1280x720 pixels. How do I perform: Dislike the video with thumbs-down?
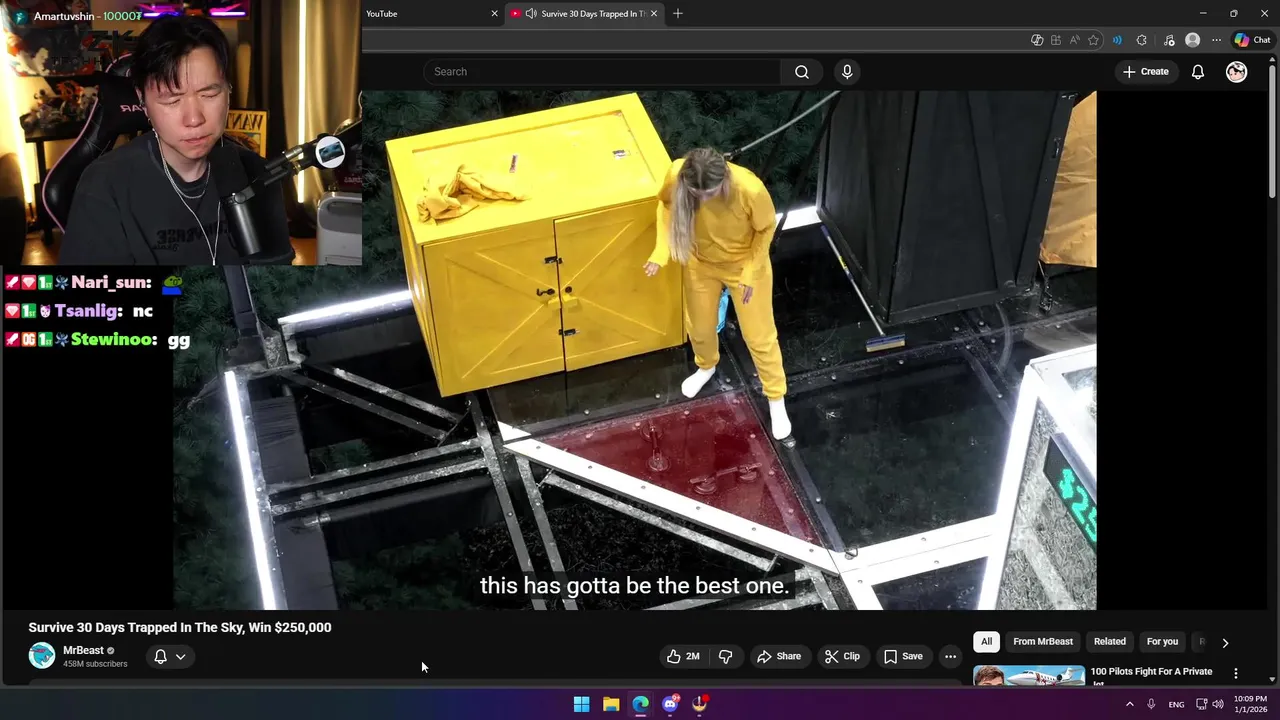726,657
